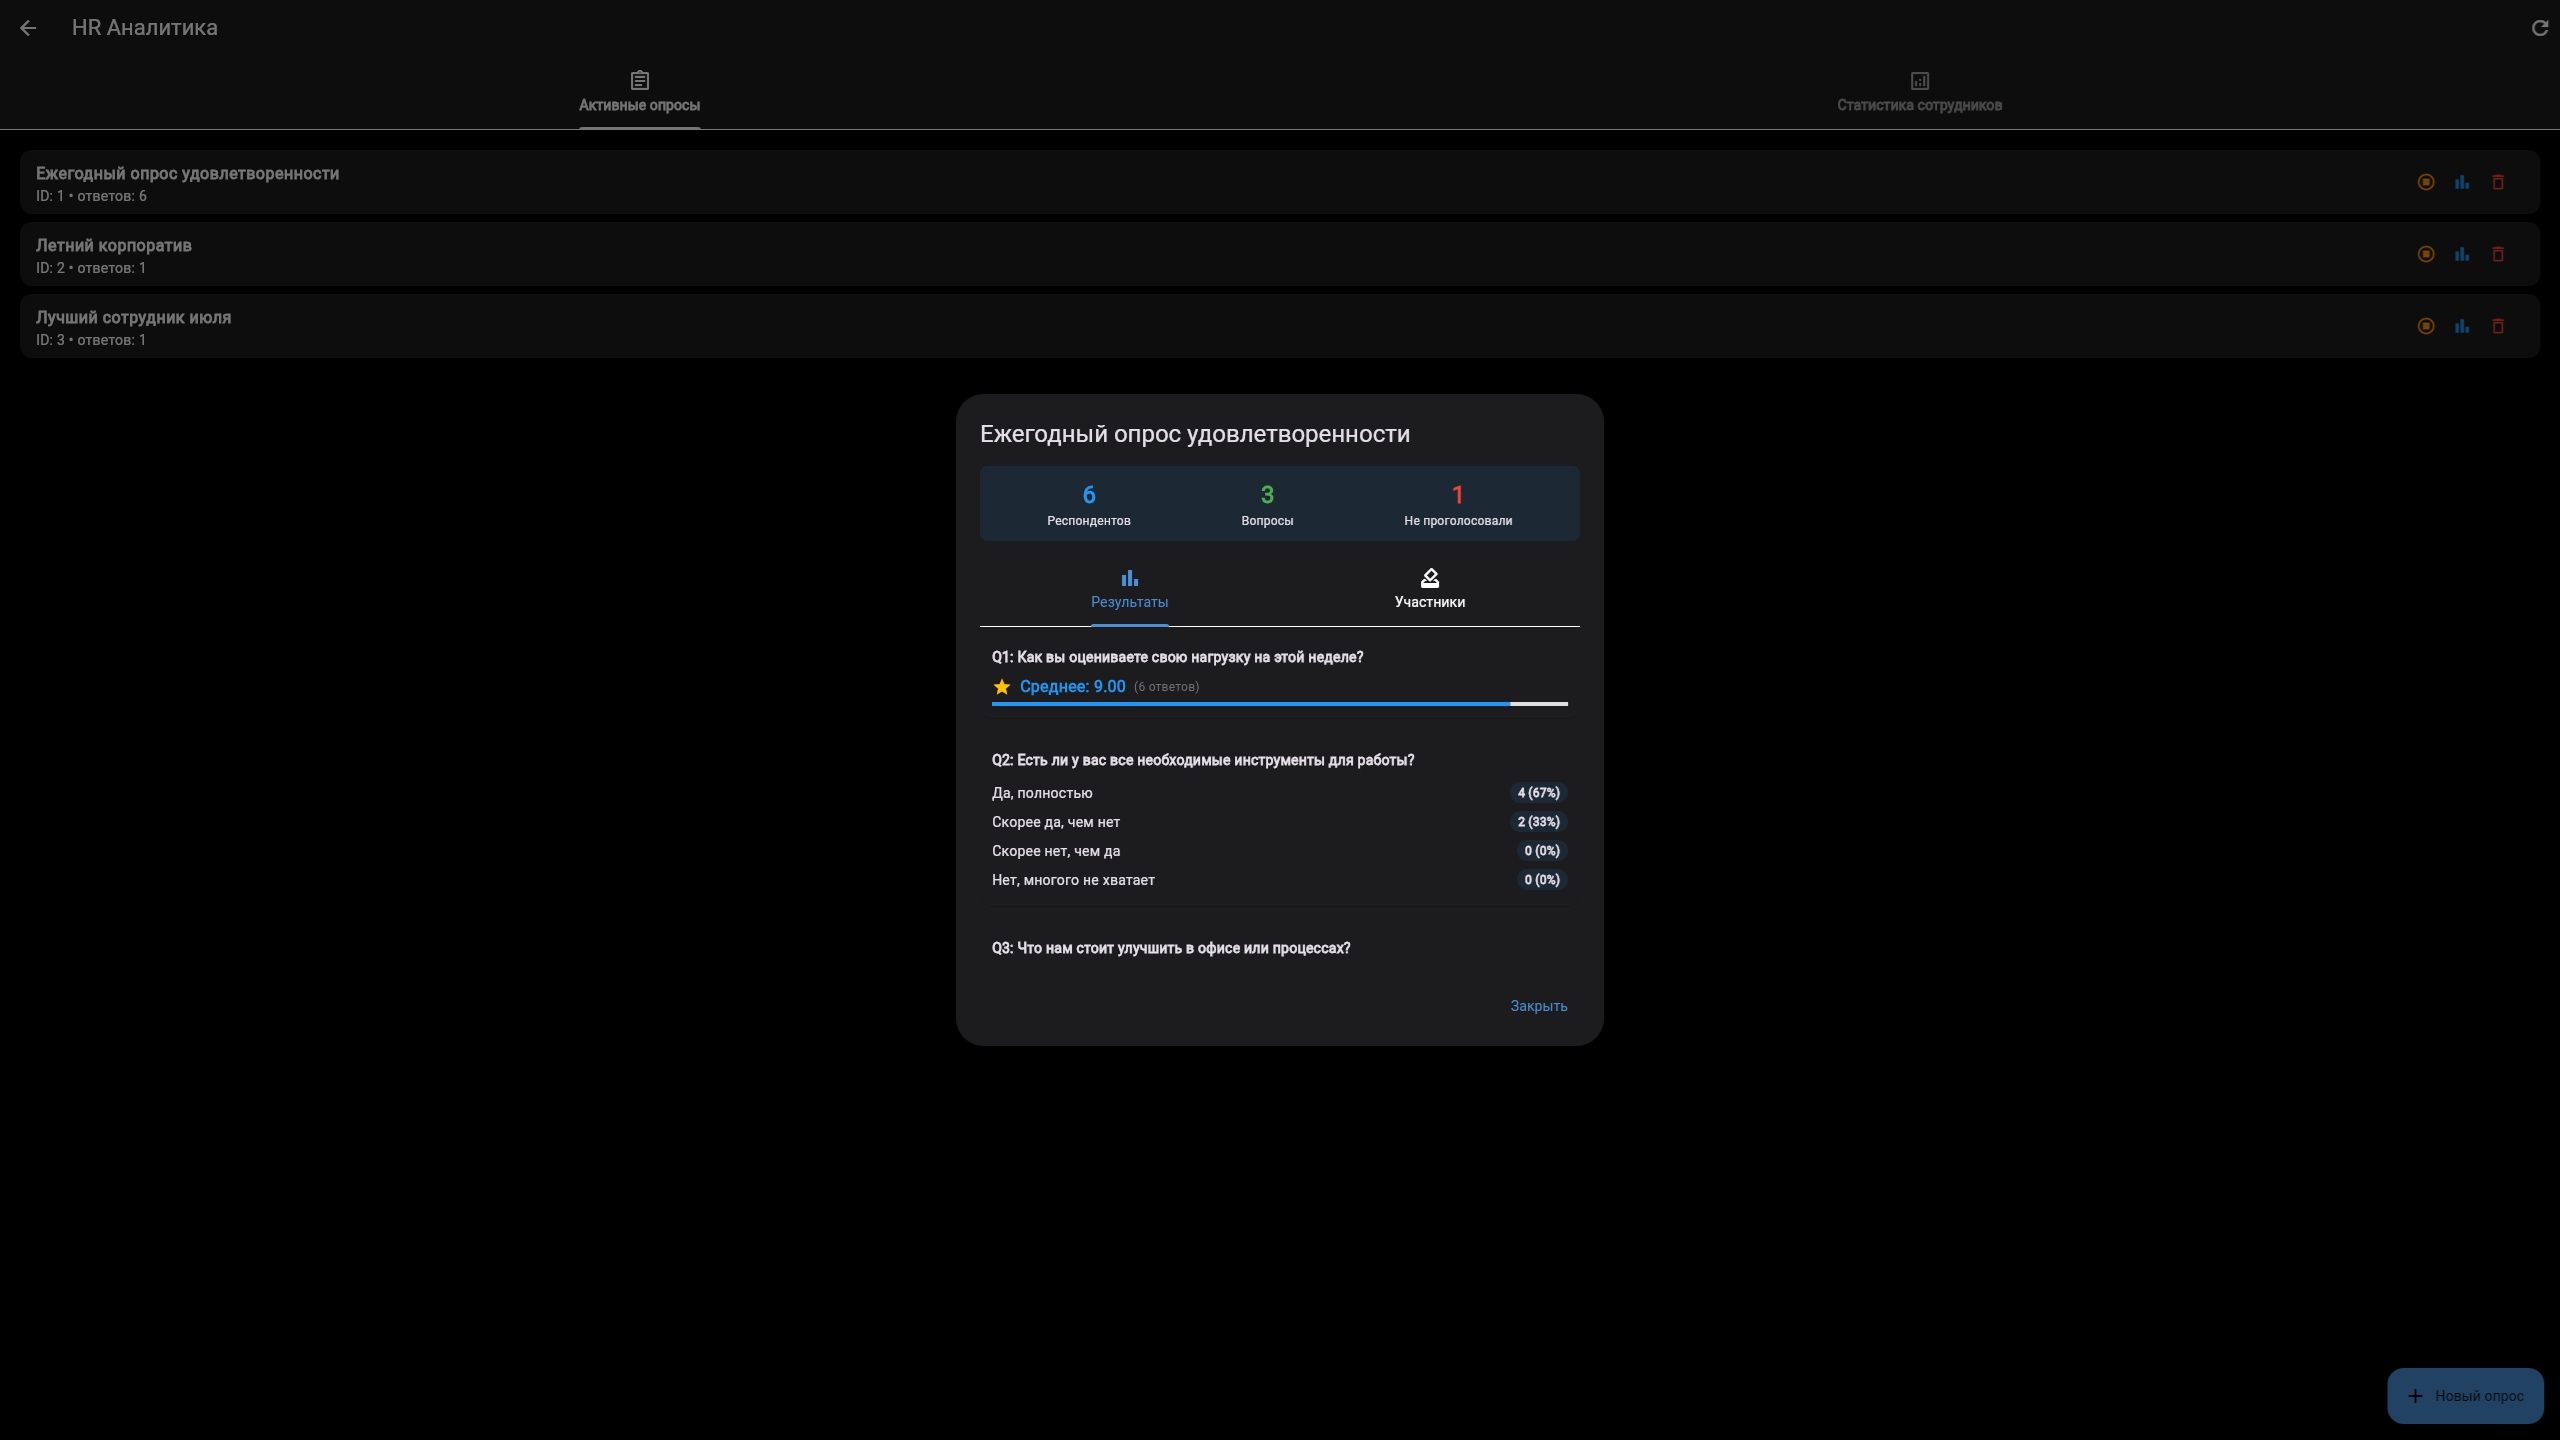Click the Среднее: 9.00 rating text
This screenshot has width=2560, height=1440.
(1072, 686)
